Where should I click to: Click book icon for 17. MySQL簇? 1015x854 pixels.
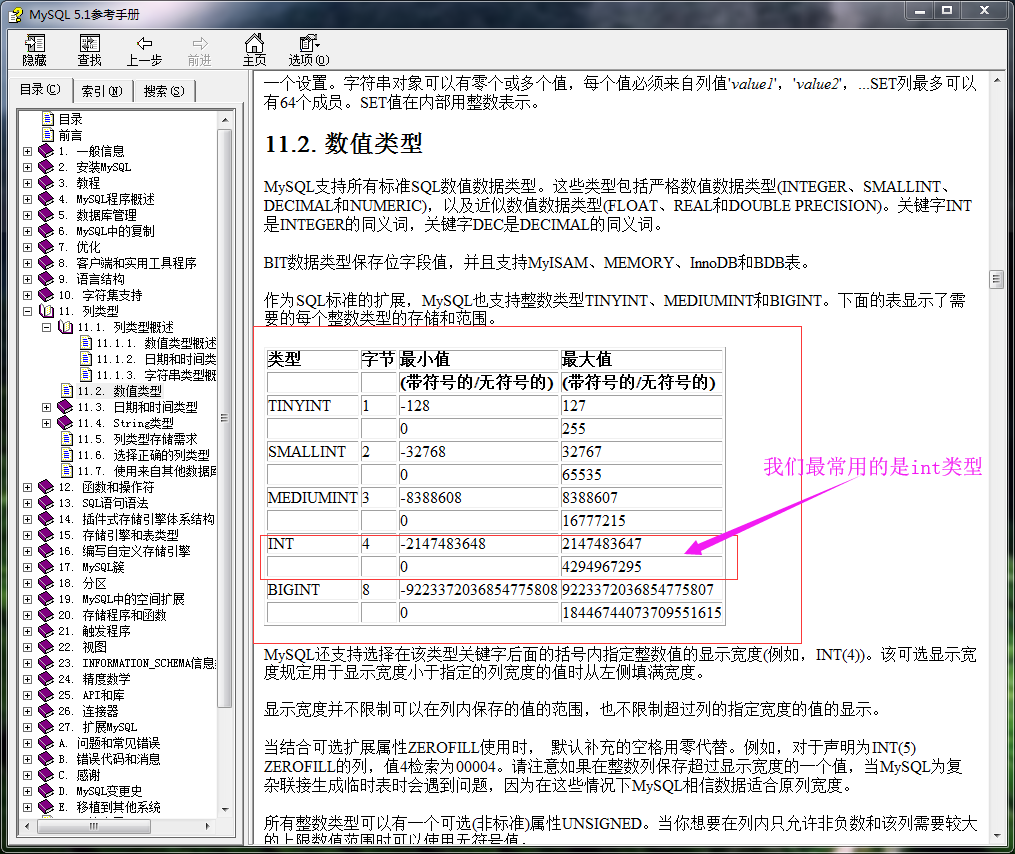pyautogui.click(x=46, y=567)
